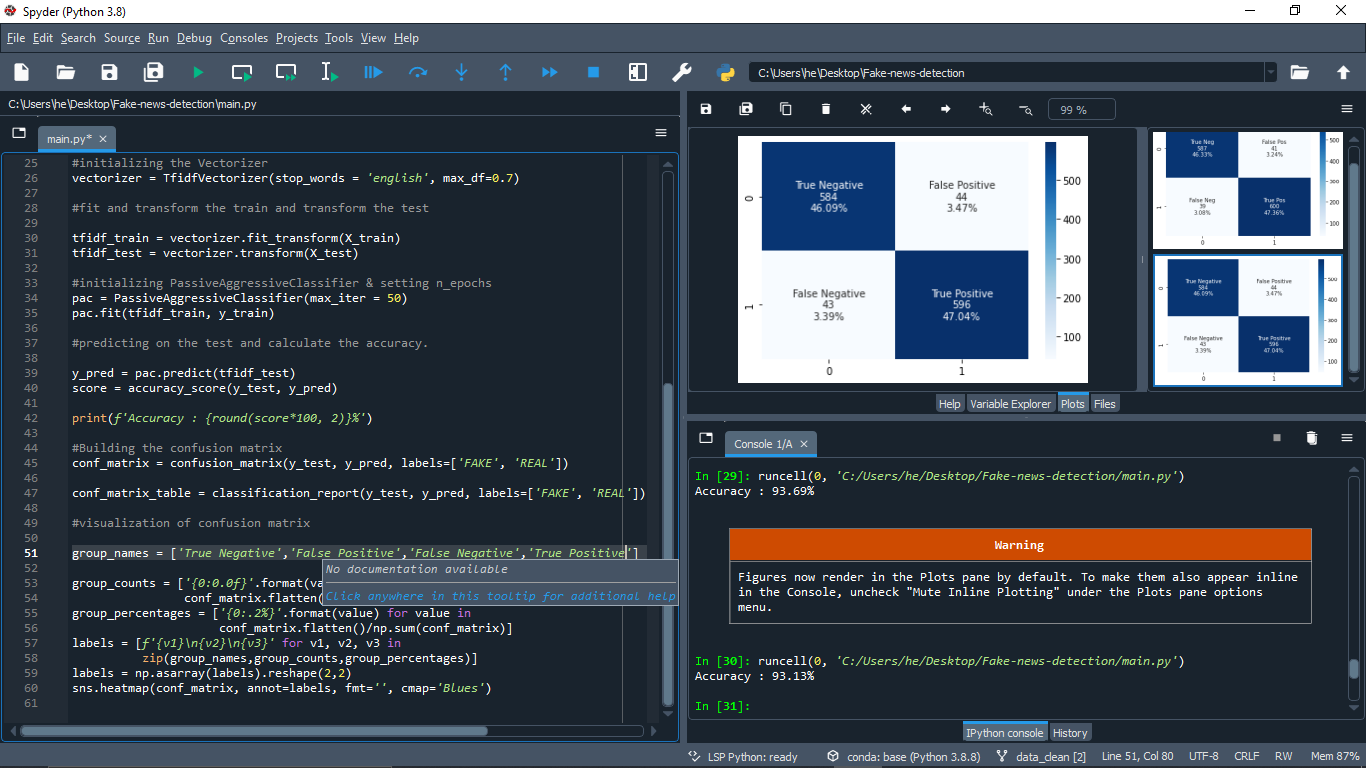This screenshot has width=1366, height=768.
Task: Stop debugging with the blue square icon
Action: click(x=593, y=72)
